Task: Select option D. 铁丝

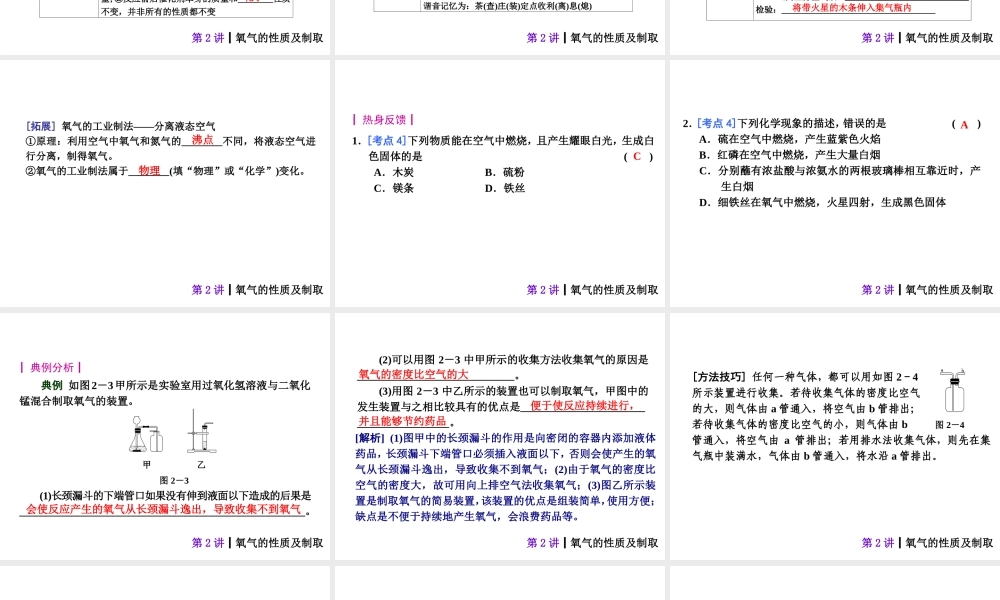Action: 504,188
